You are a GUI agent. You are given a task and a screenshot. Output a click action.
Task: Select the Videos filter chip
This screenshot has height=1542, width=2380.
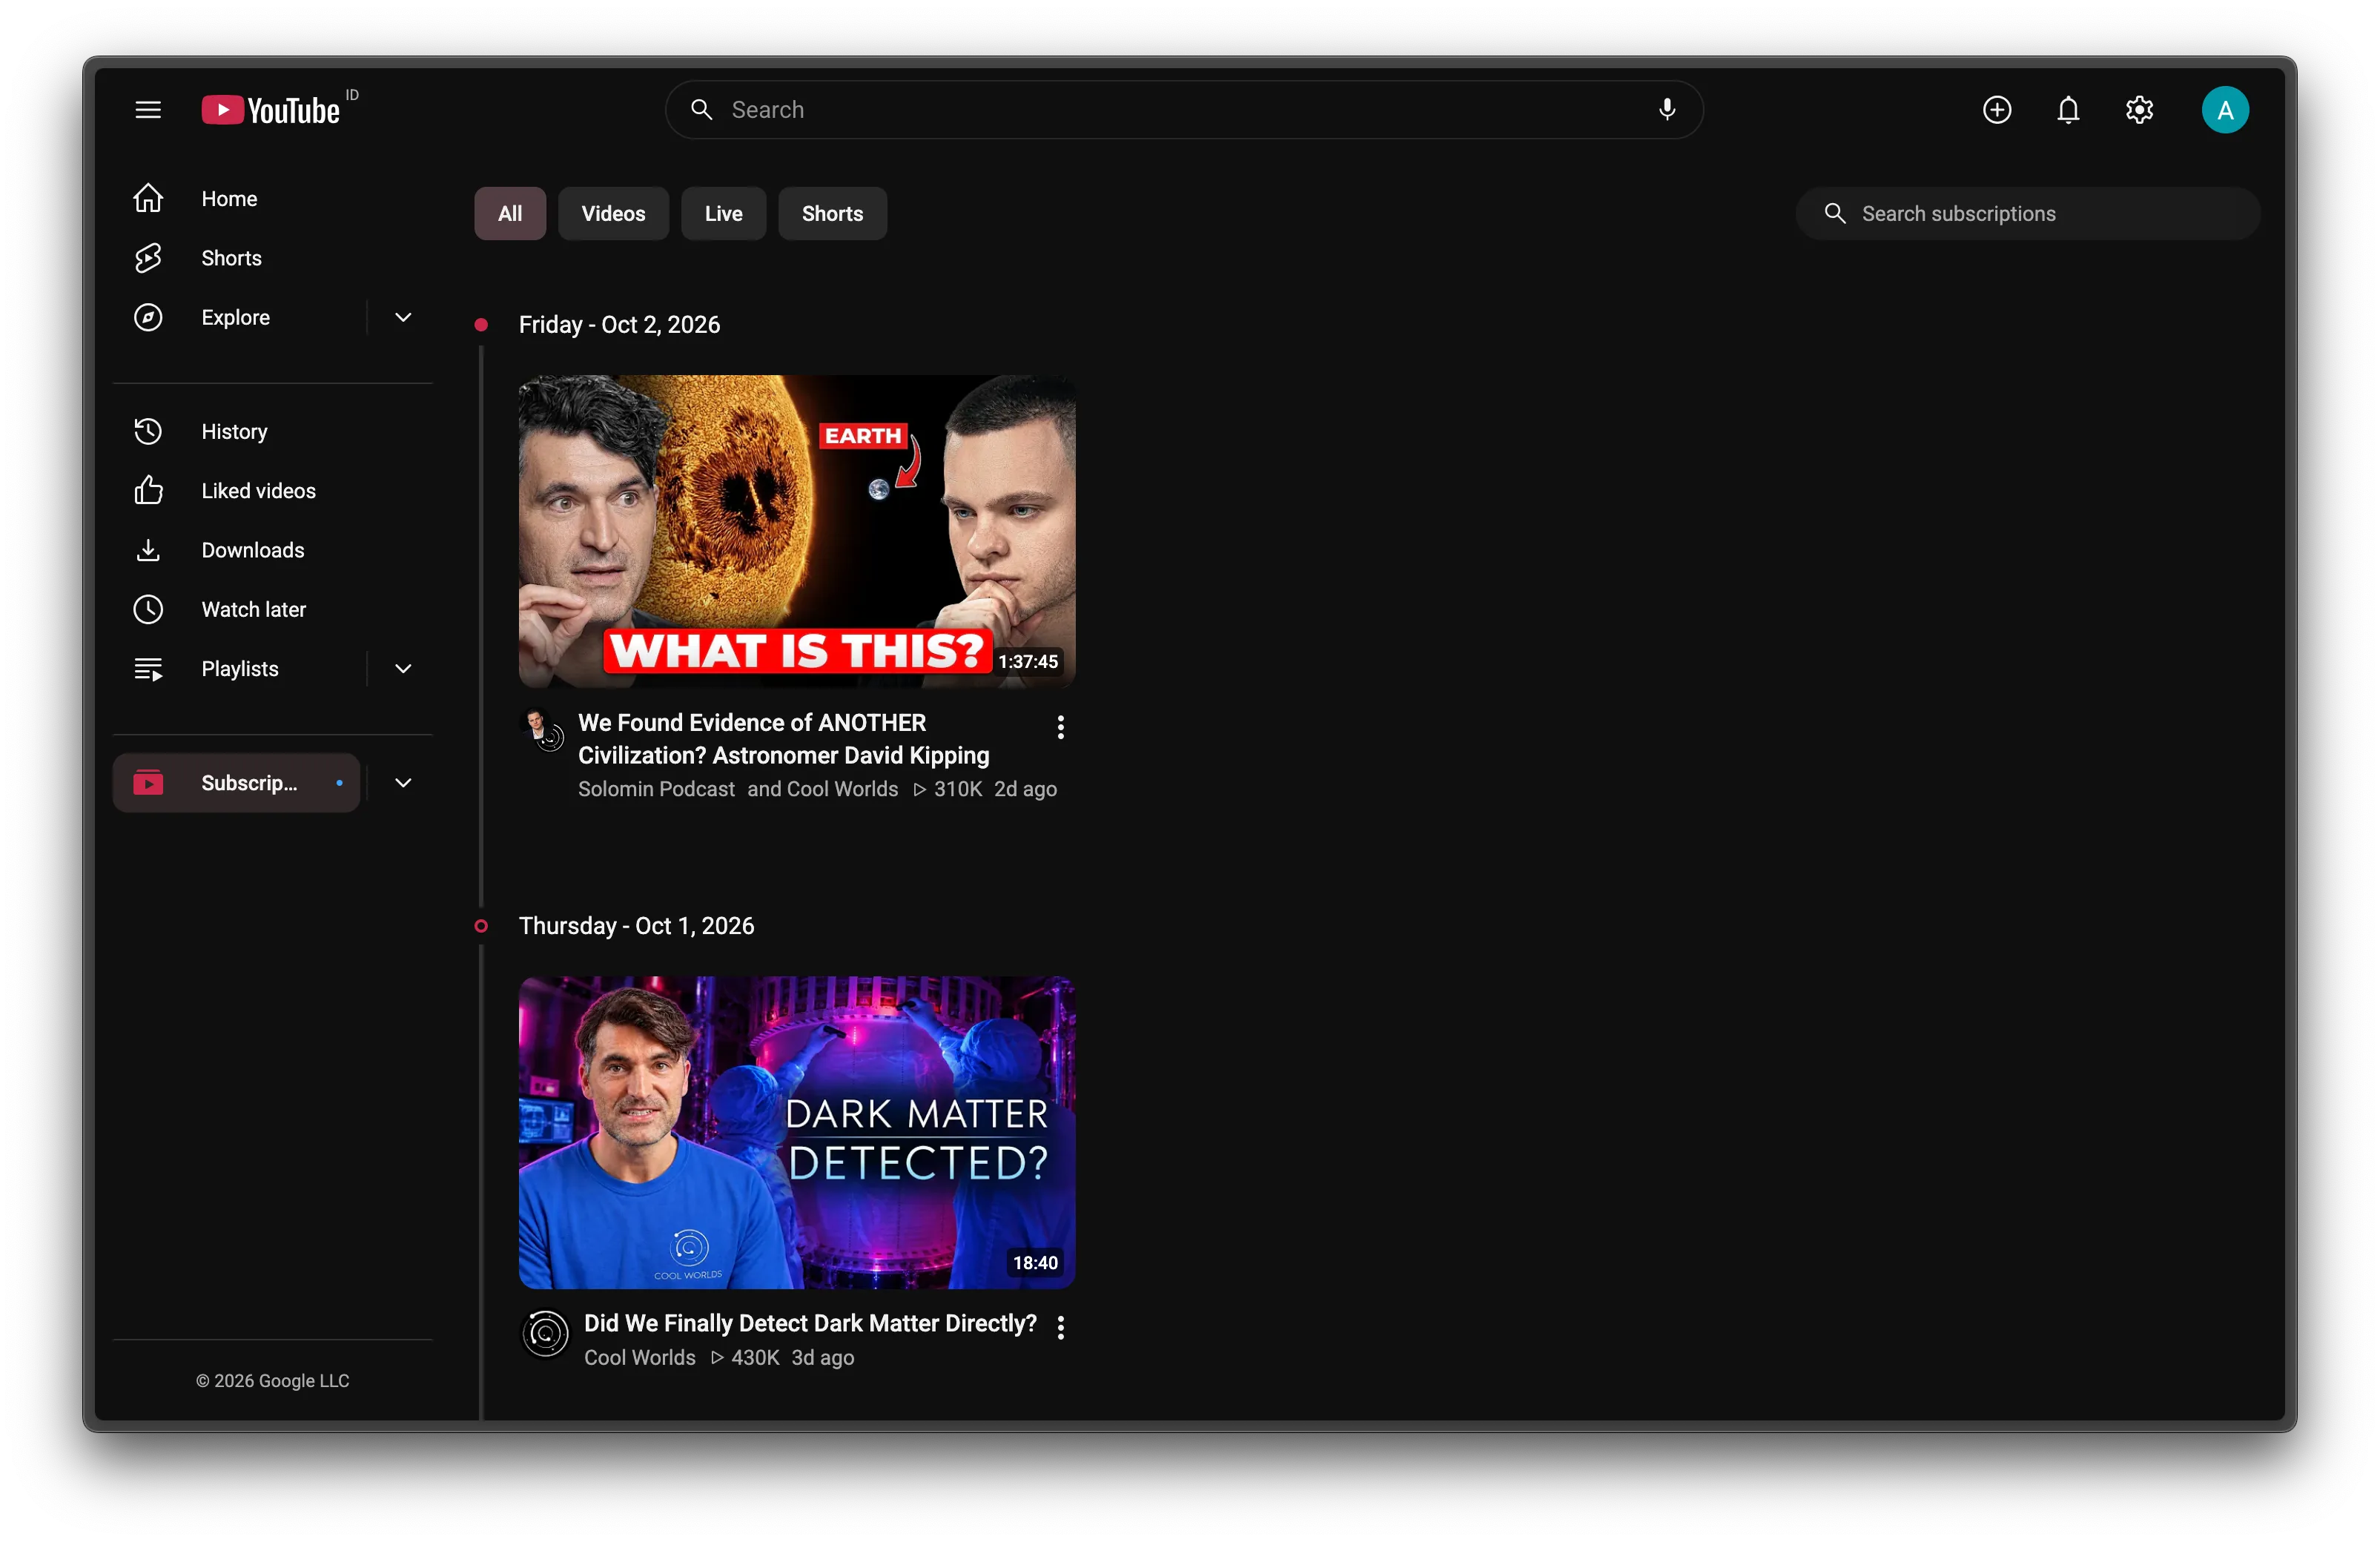click(x=613, y=213)
